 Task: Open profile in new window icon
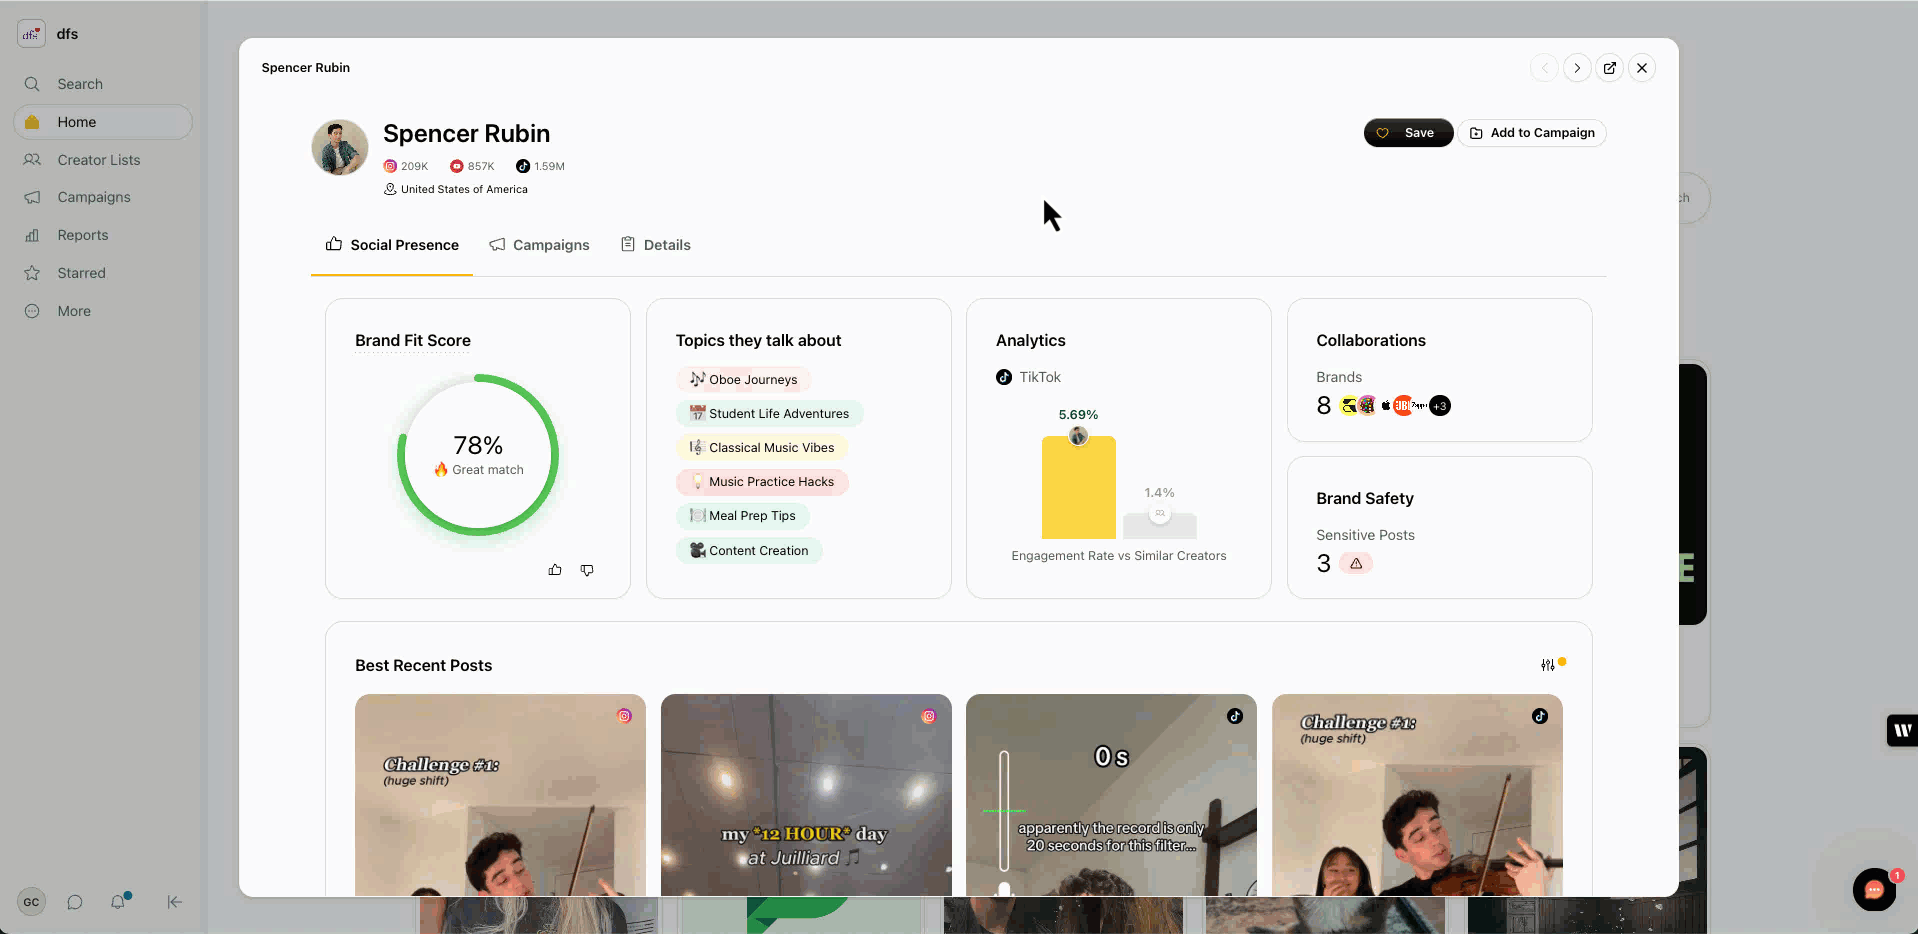point(1609,68)
